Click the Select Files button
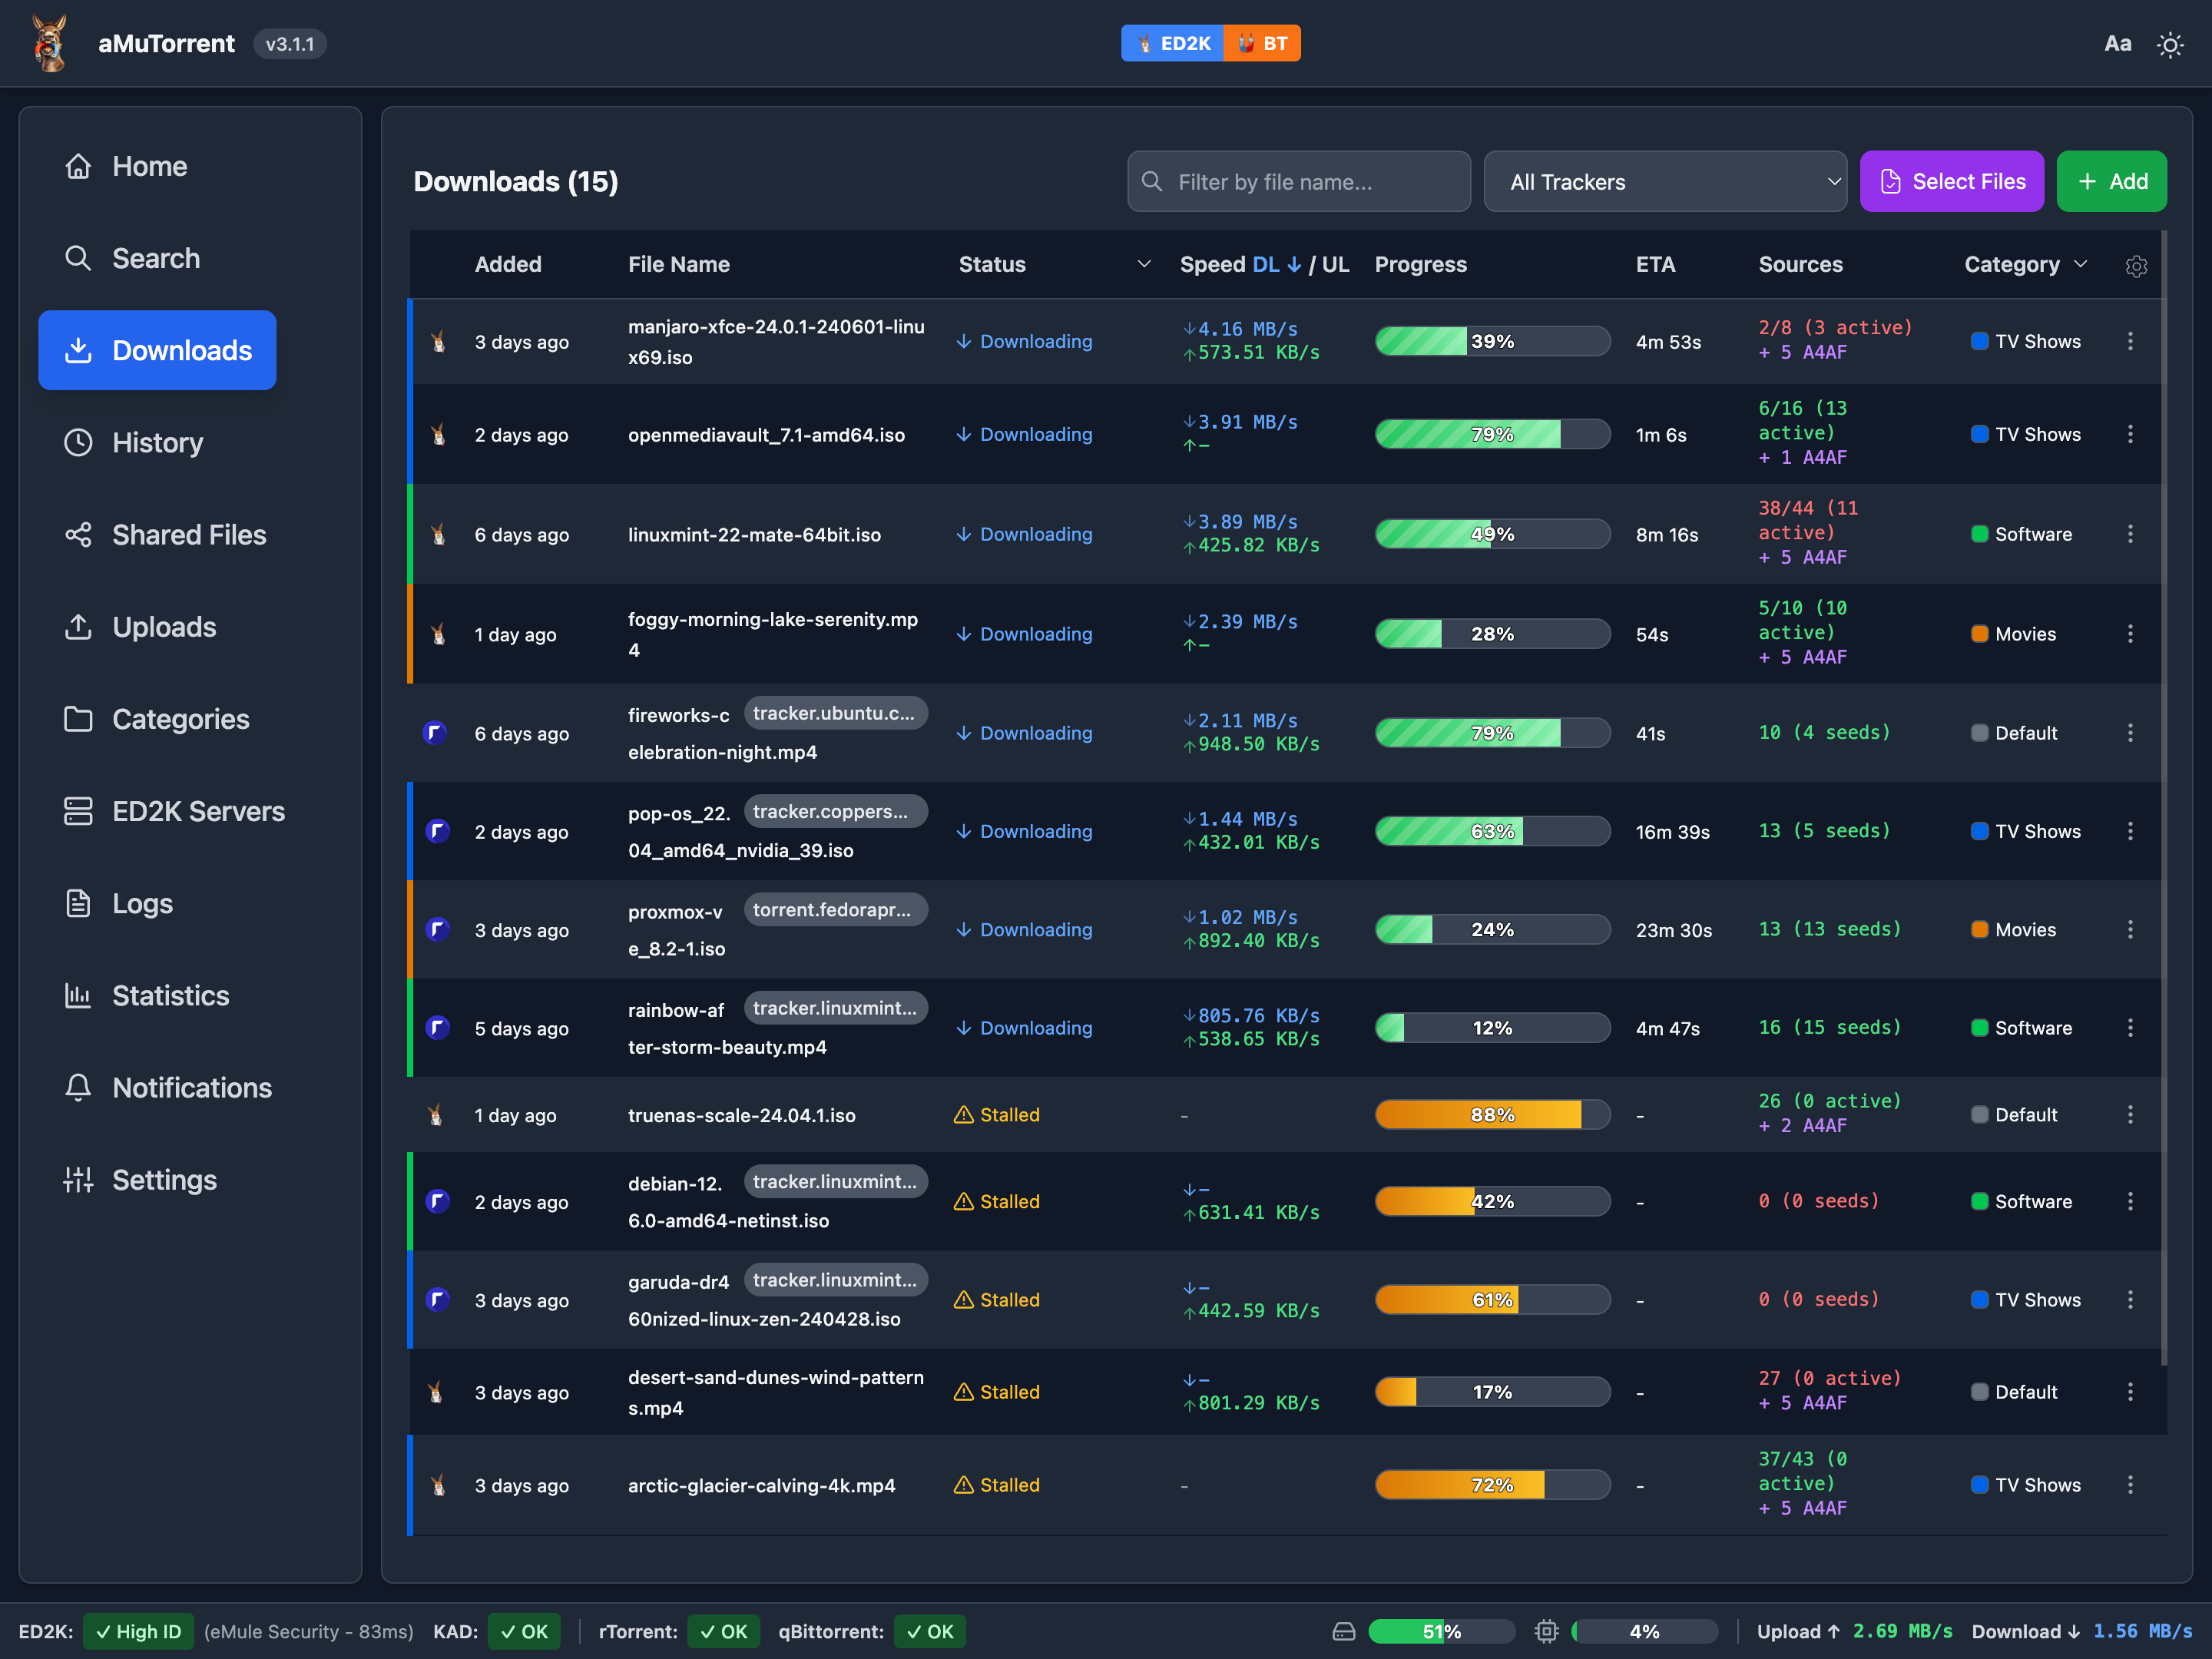The image size is (2212, 1659). coord(1951,182)
